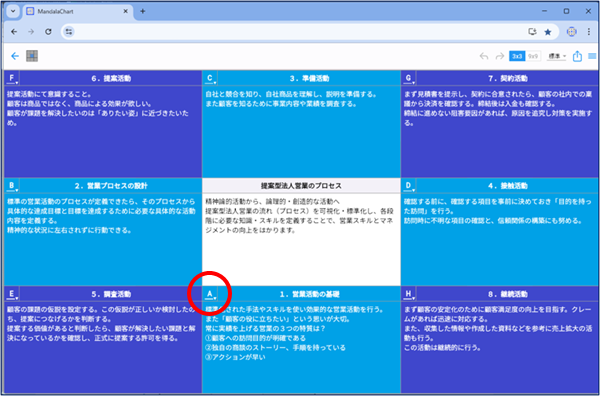Open the Chrome three-dot menu

pyautogui.click(x=589, y=32)
